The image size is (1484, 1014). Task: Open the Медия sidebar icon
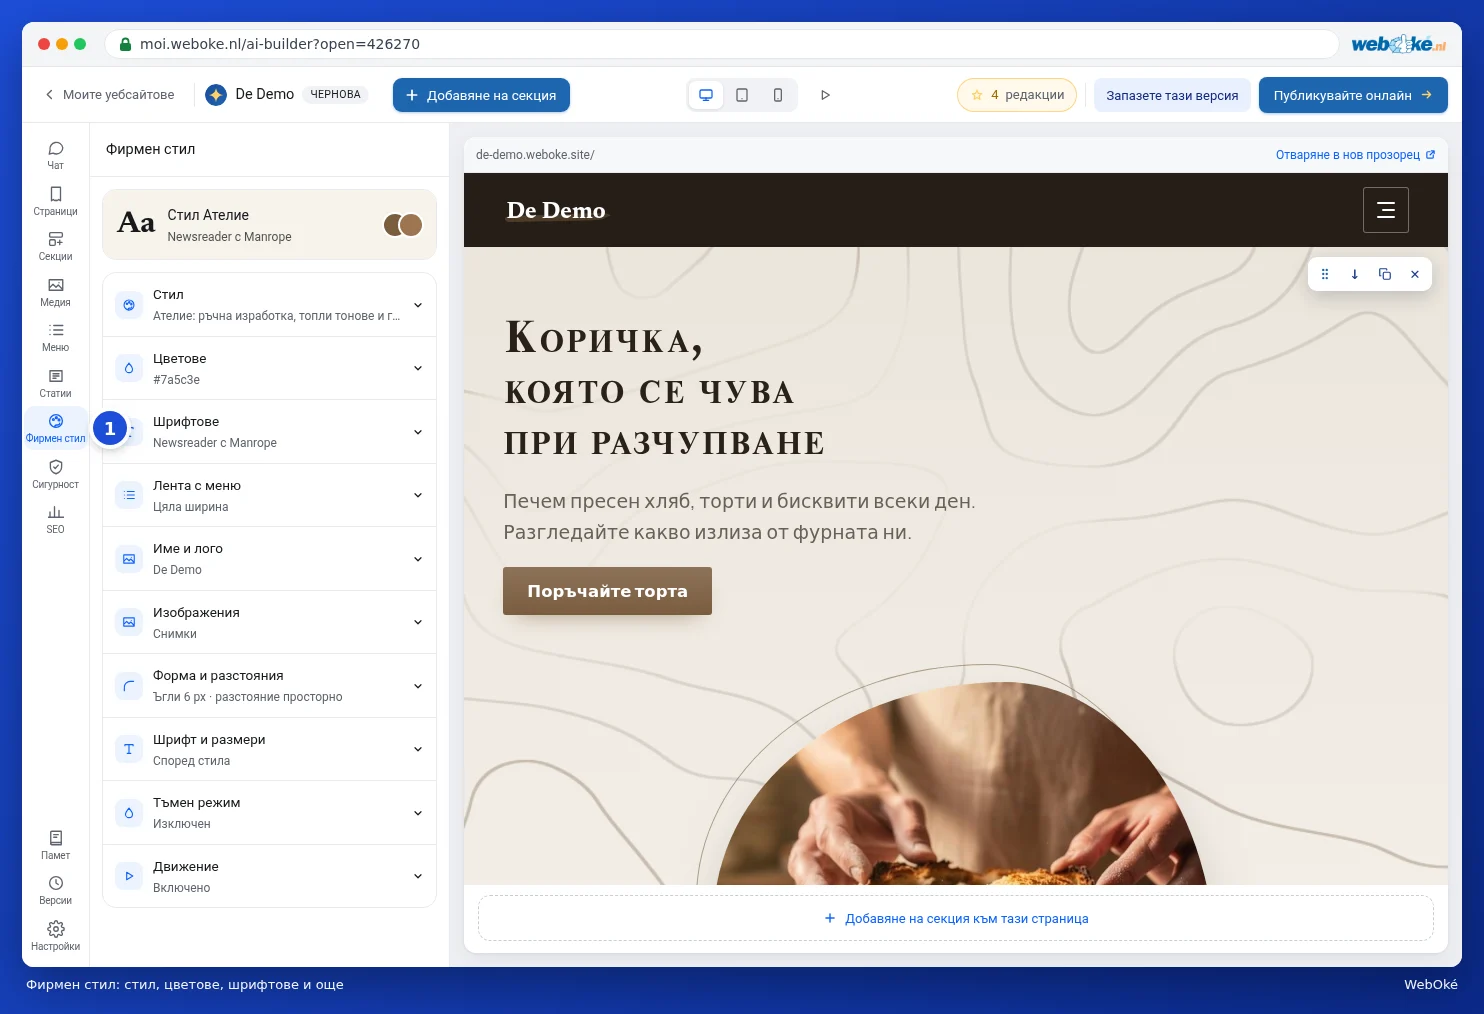[x=55, y=292]
